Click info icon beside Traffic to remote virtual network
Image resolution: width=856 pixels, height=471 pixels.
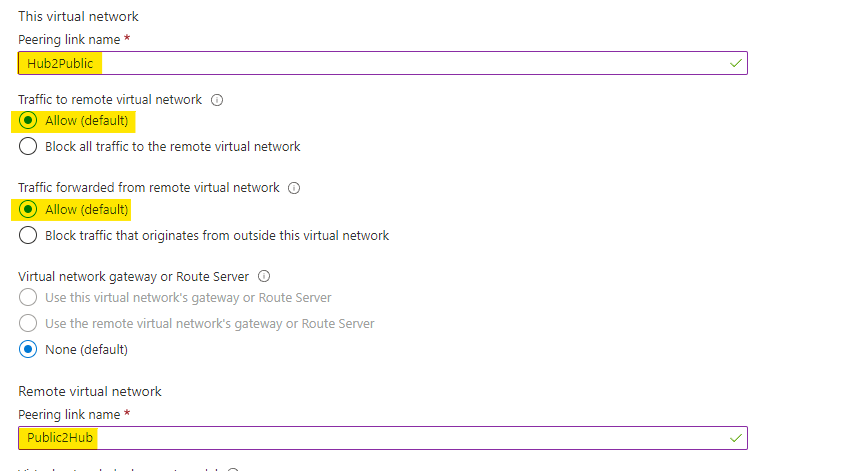click(x=217, y=100)
